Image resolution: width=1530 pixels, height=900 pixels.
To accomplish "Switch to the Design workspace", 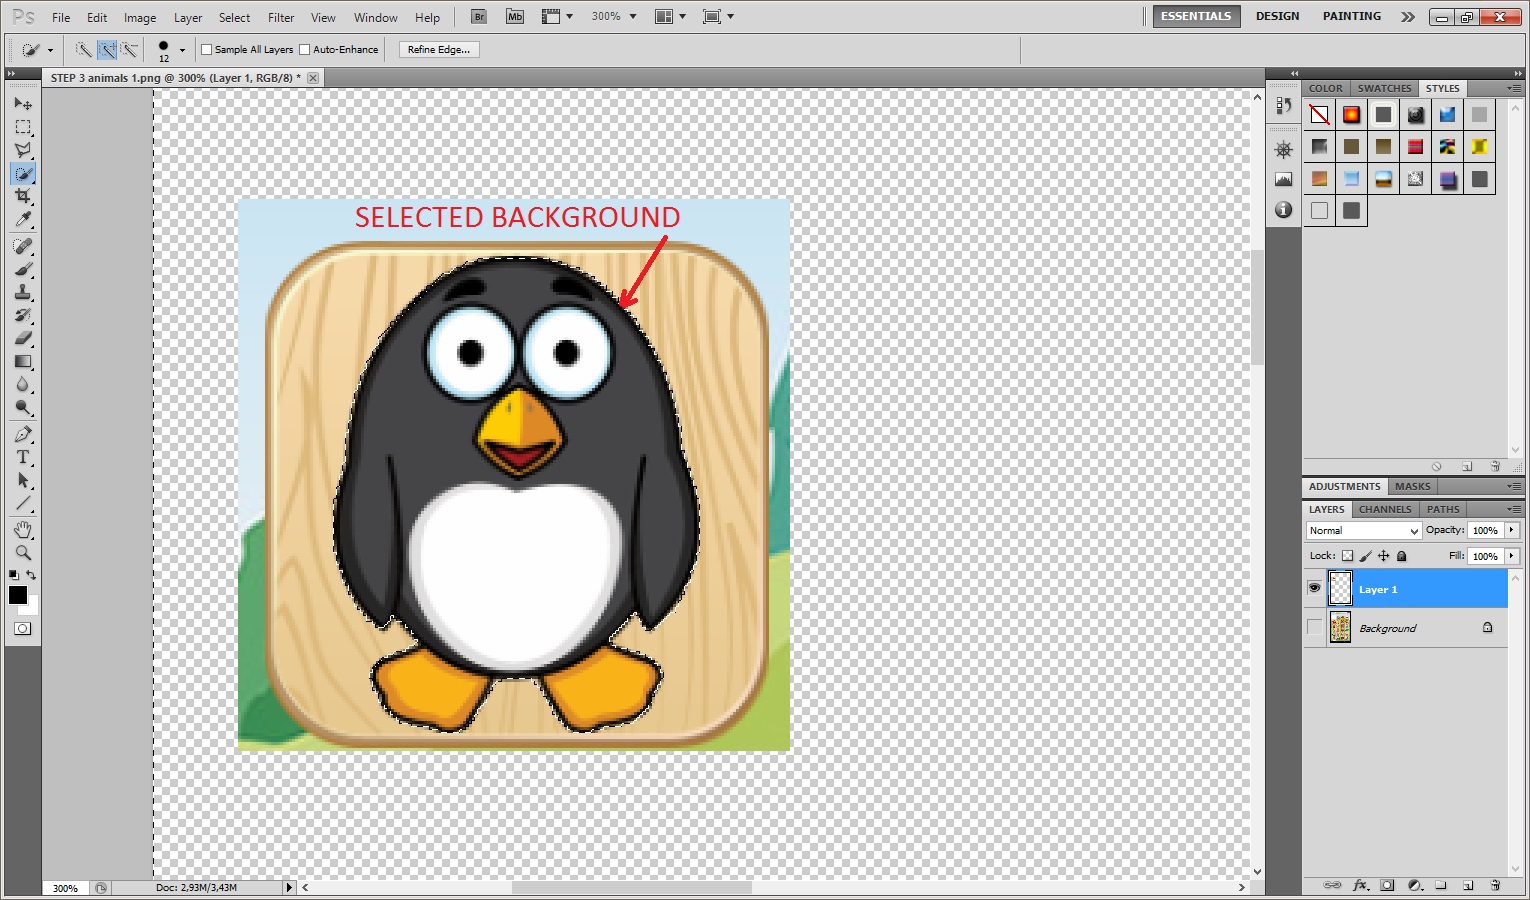I will point(1277,17).
